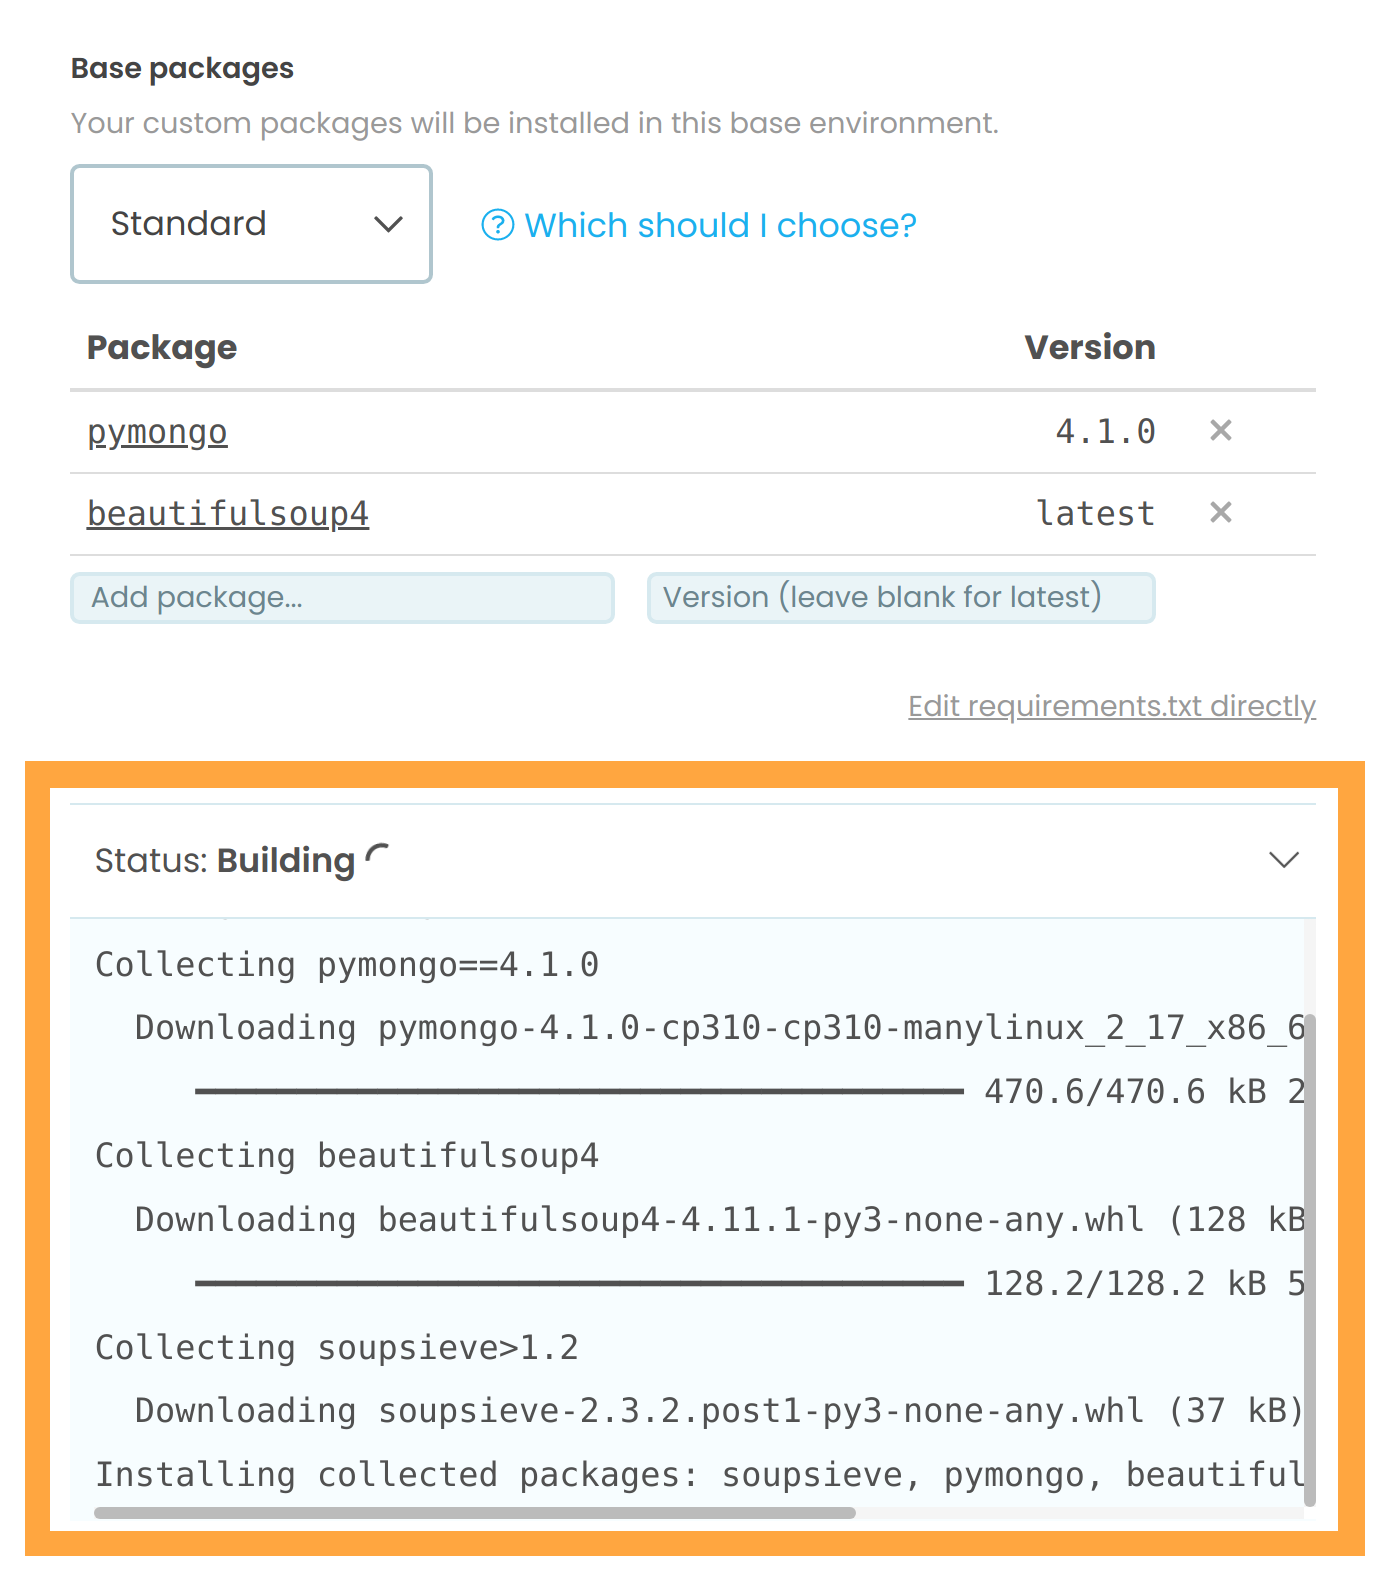Click the beautifulsoup4 package name link
The width and height of the screenshot is (1390, 1591).
coord(227,513)
